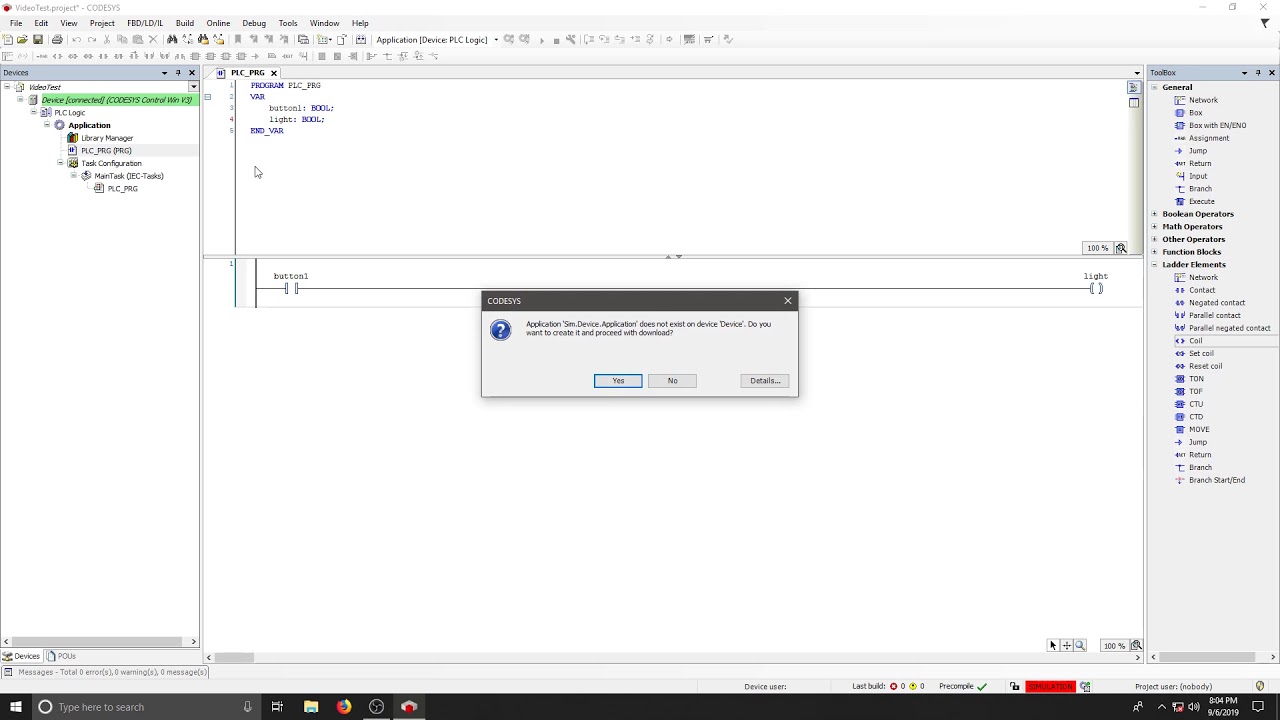Screen dimensions: 1280x720
Task: Click the Open project toolbar icon
Action: pyautogui.click(x=22, y=40)
